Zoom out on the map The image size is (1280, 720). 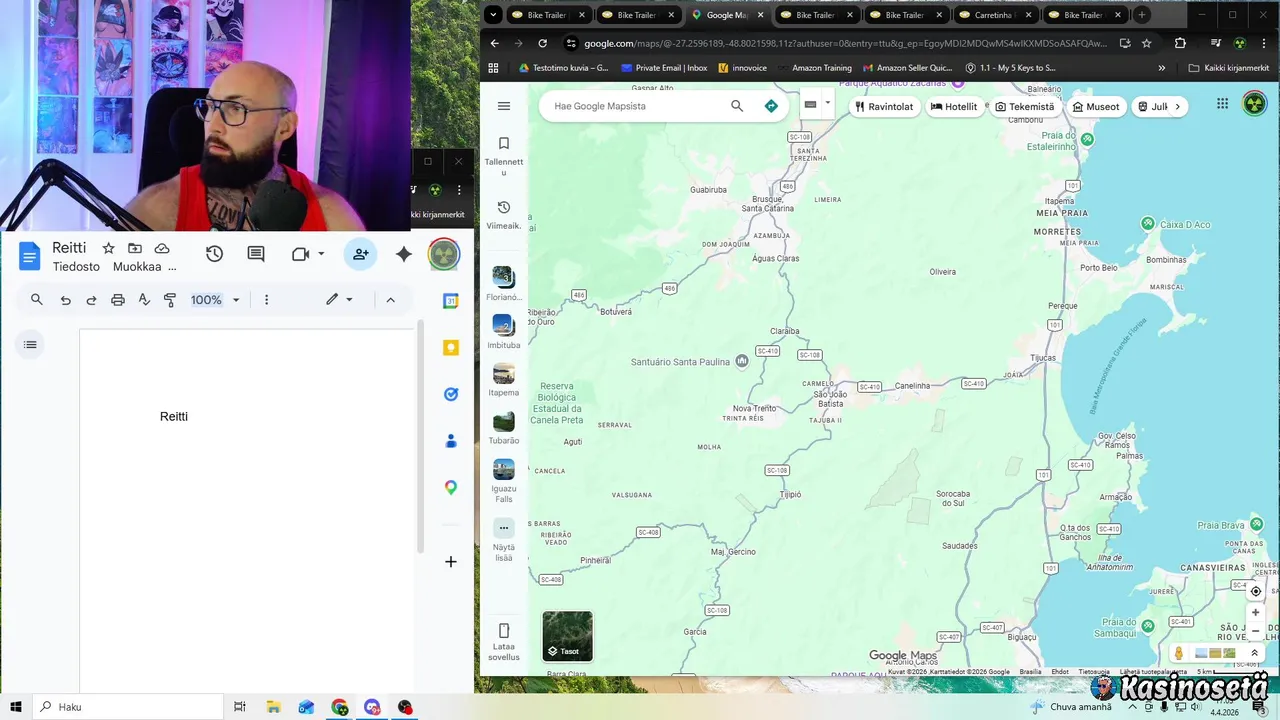[x=1256, y=631]
